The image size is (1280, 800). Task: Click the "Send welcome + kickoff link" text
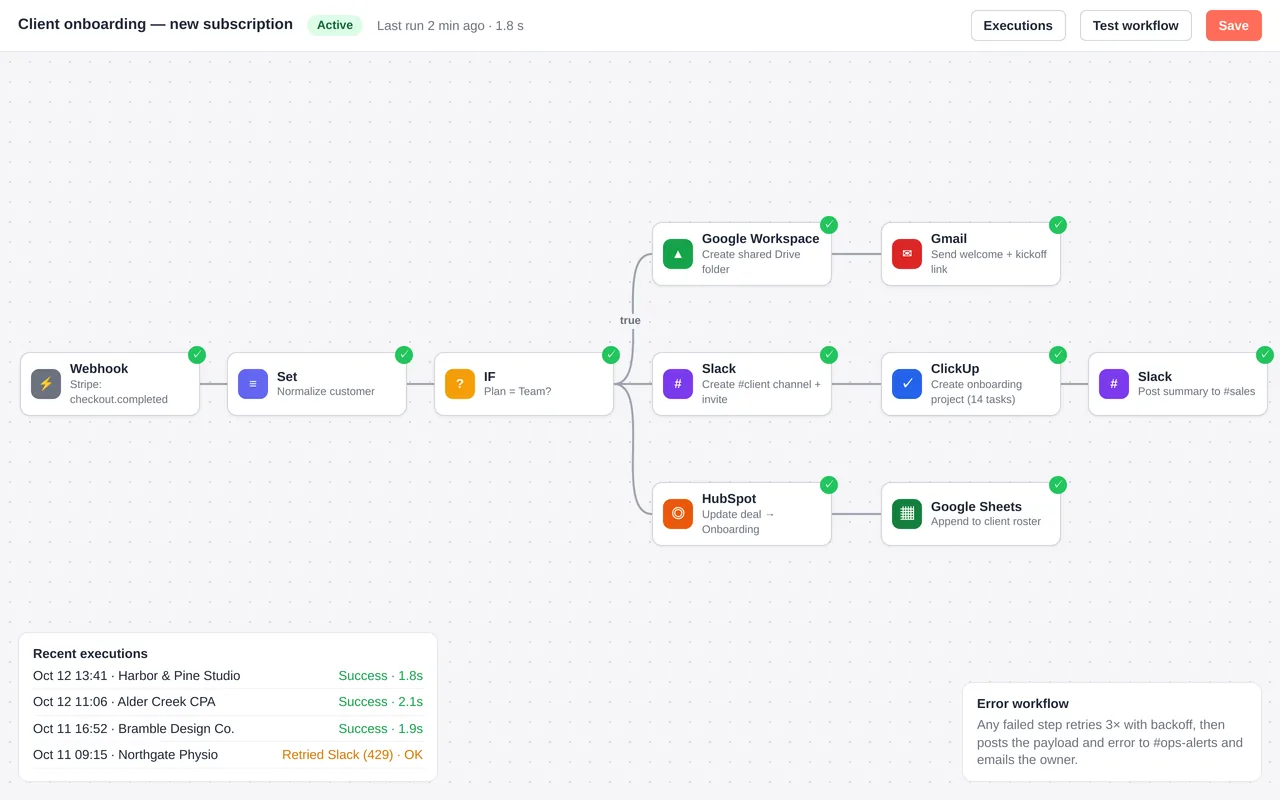coord(989,262)
